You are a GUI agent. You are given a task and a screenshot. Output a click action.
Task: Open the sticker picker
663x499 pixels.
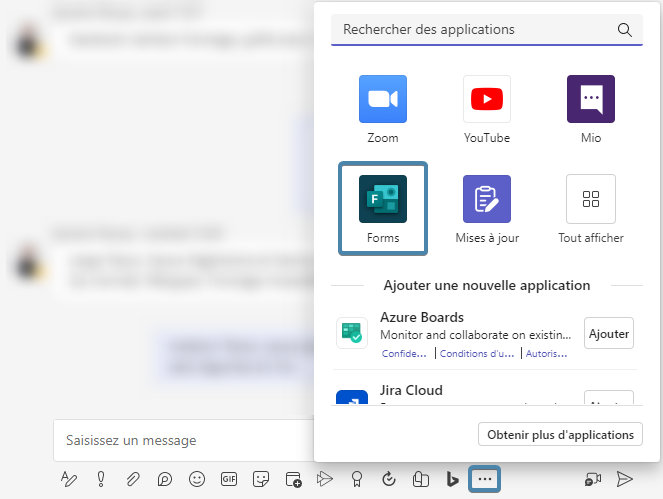(261, 479)
